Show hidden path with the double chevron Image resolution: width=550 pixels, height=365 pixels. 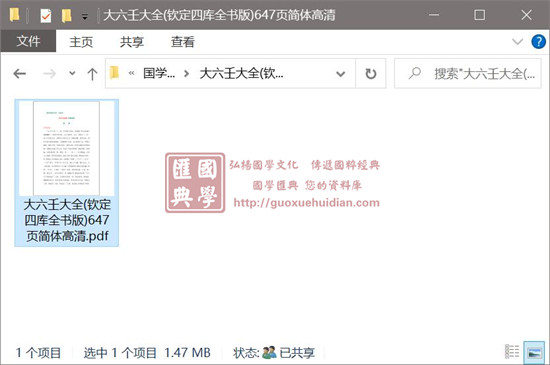coord(132,73)
